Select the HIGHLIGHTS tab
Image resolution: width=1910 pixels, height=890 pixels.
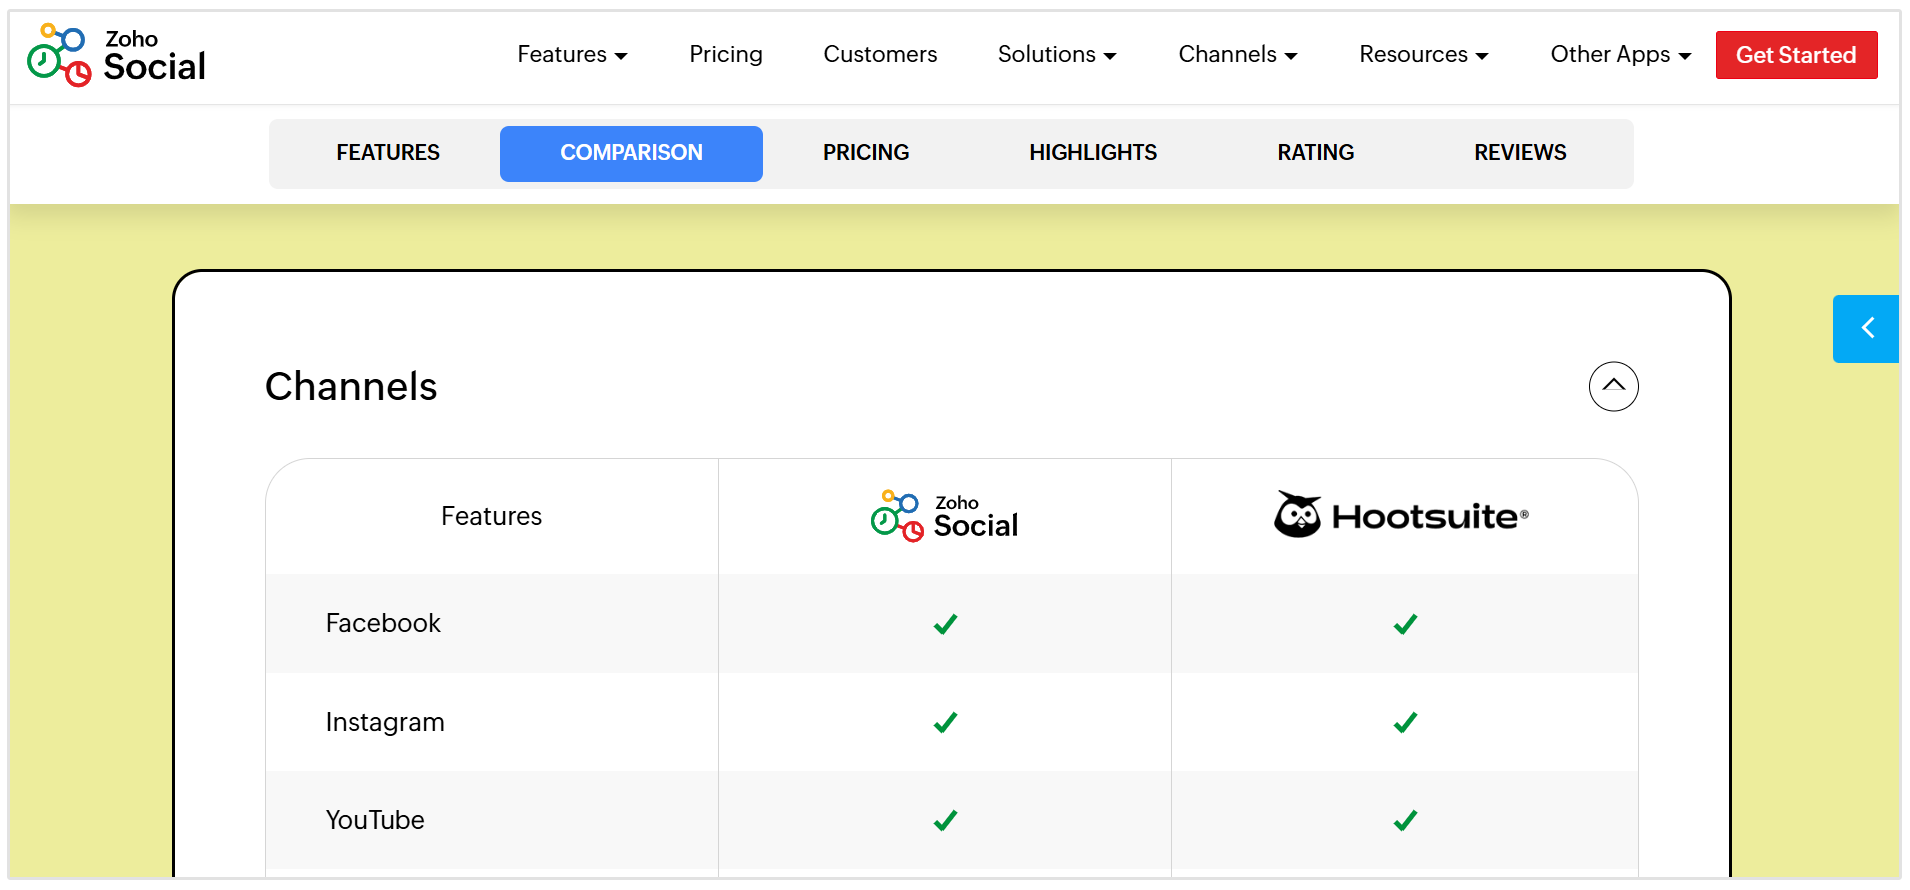pos(1093,153)
